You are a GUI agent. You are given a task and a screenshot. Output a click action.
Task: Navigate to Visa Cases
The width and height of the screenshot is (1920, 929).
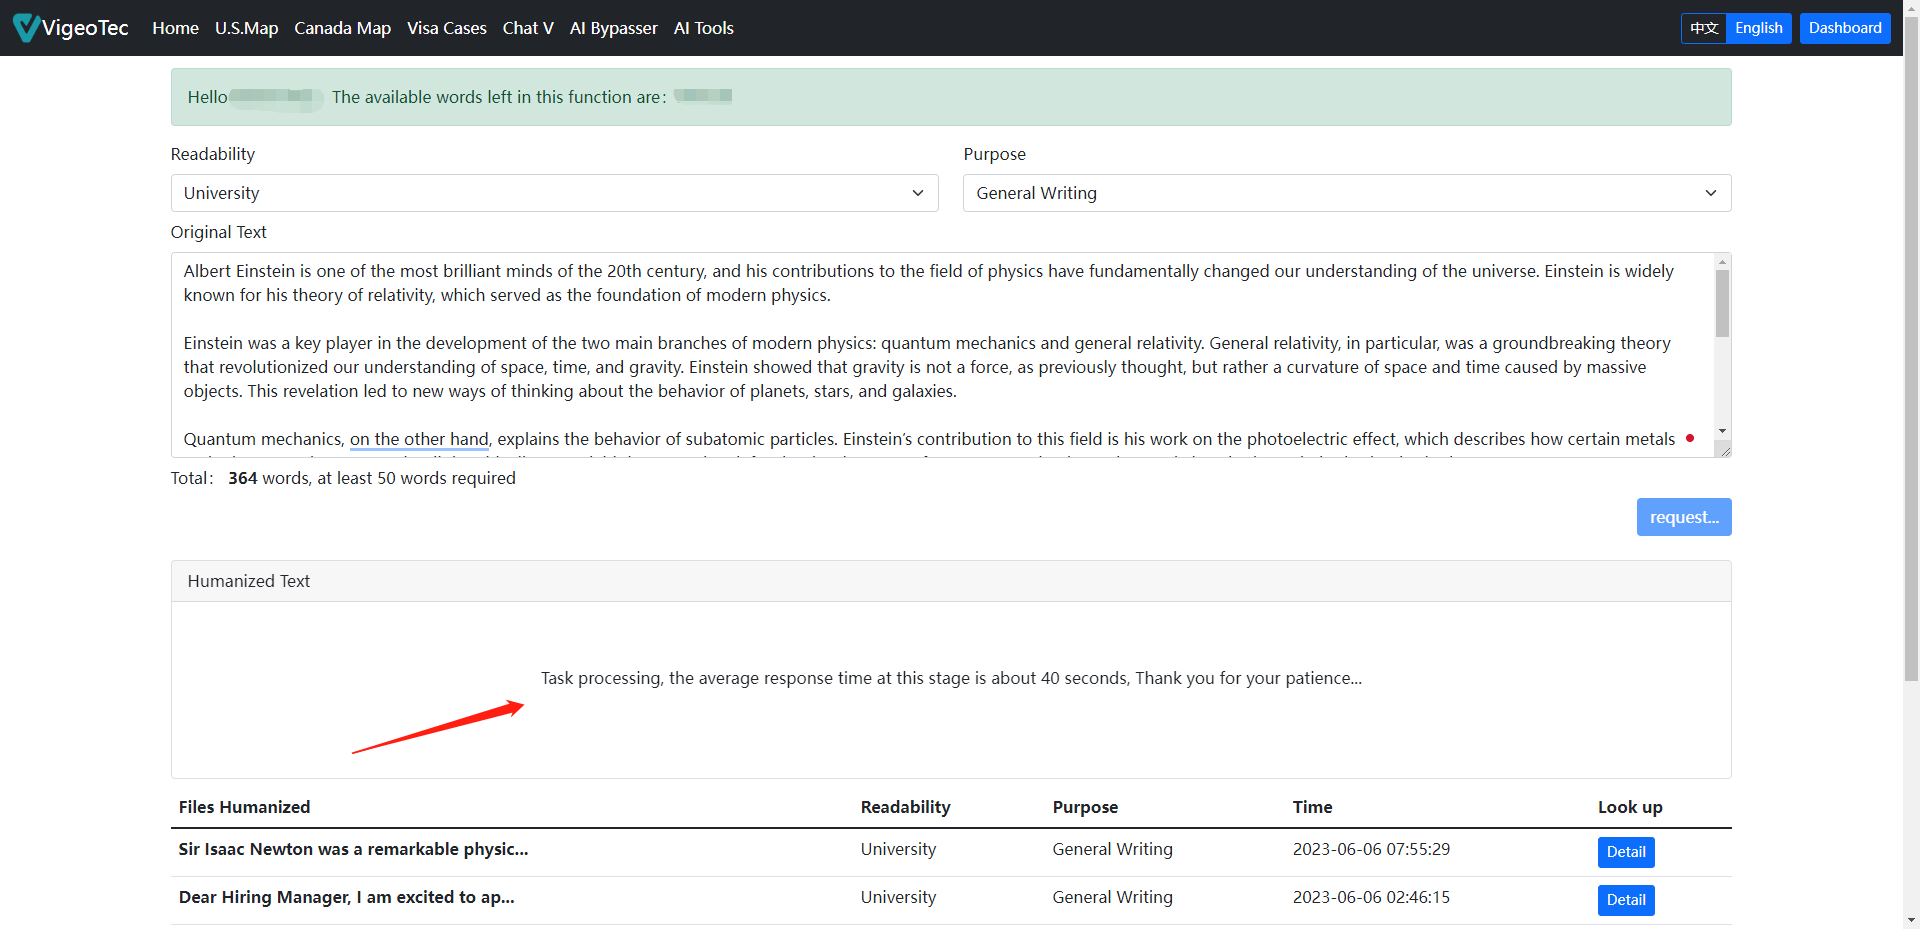(x=446, y=28)
